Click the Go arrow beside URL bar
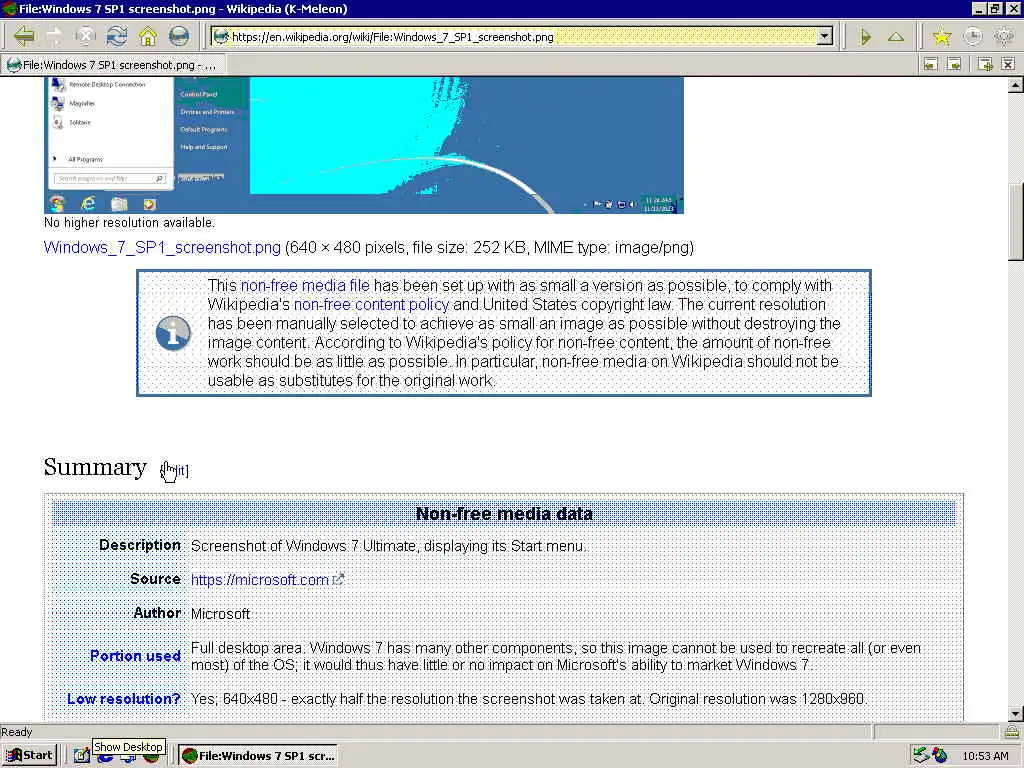This screenshot has height=768, width=1024. [866, 37]
